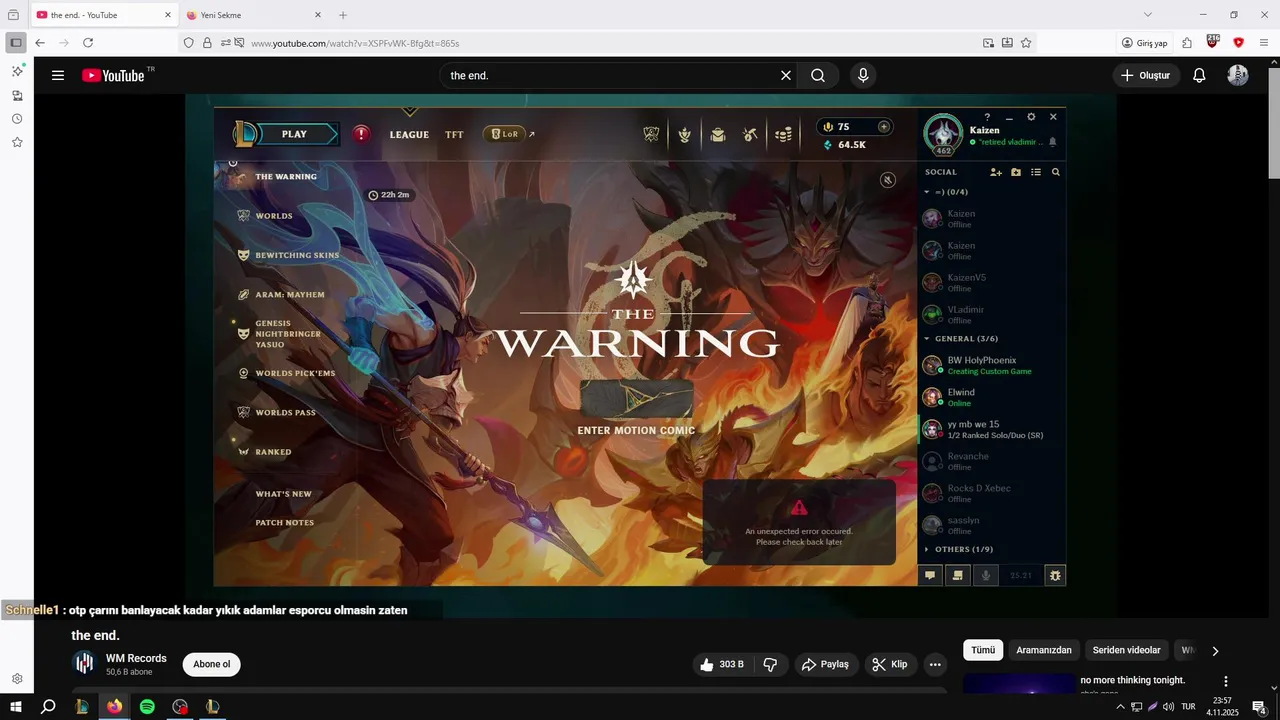1280x720 pixels.
Task: Open the Store coins icon in League client
Action: click(783, 135)
